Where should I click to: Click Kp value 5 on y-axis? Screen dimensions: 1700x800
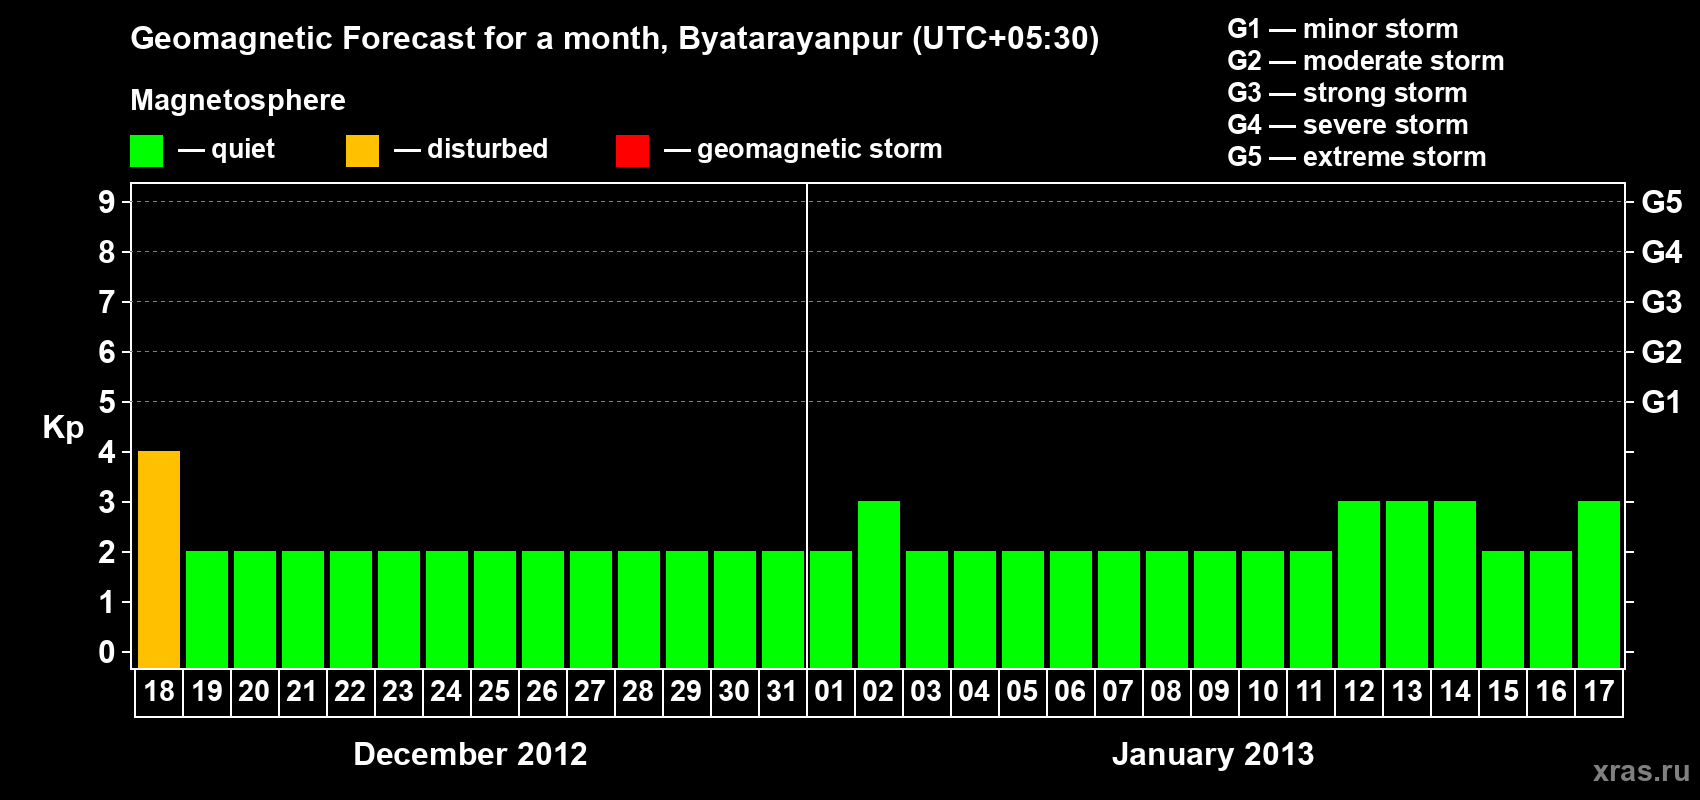click(x=107, y=402)
